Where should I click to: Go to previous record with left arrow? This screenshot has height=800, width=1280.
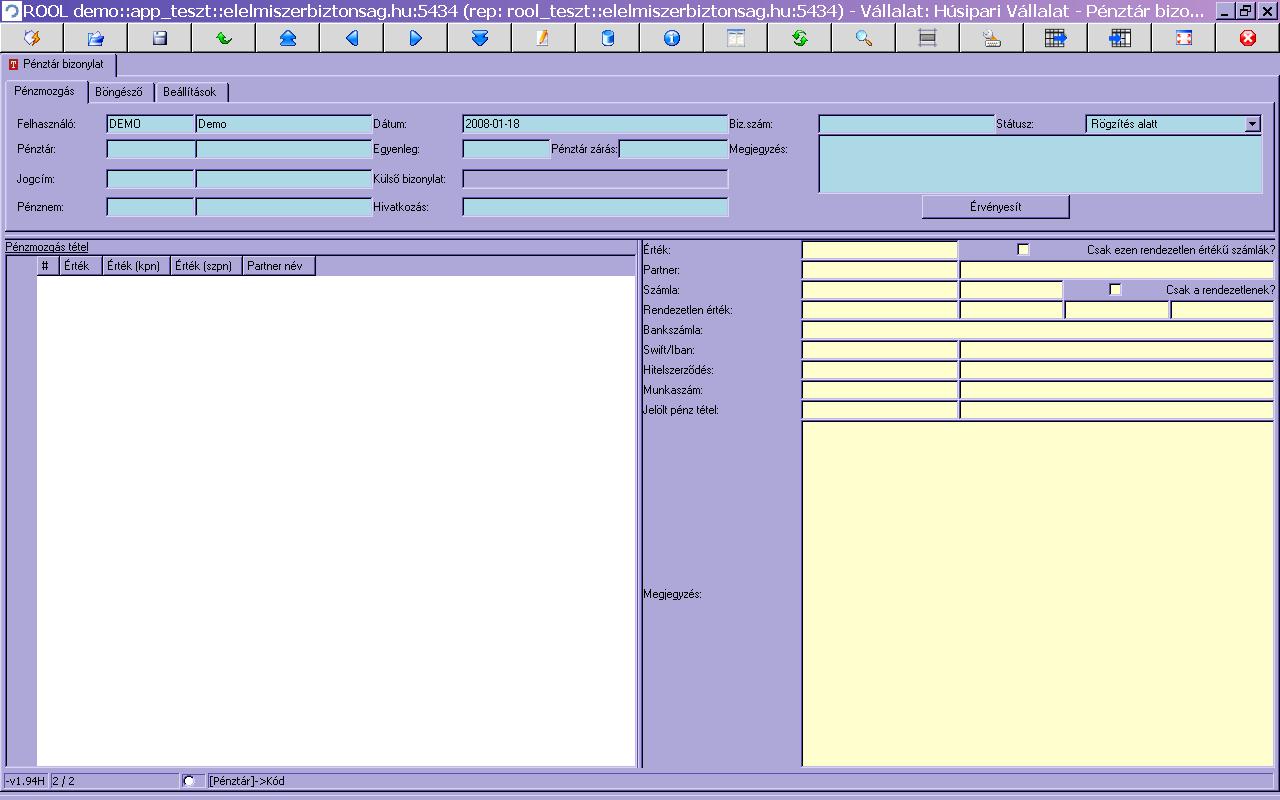(x=352, y=38)
